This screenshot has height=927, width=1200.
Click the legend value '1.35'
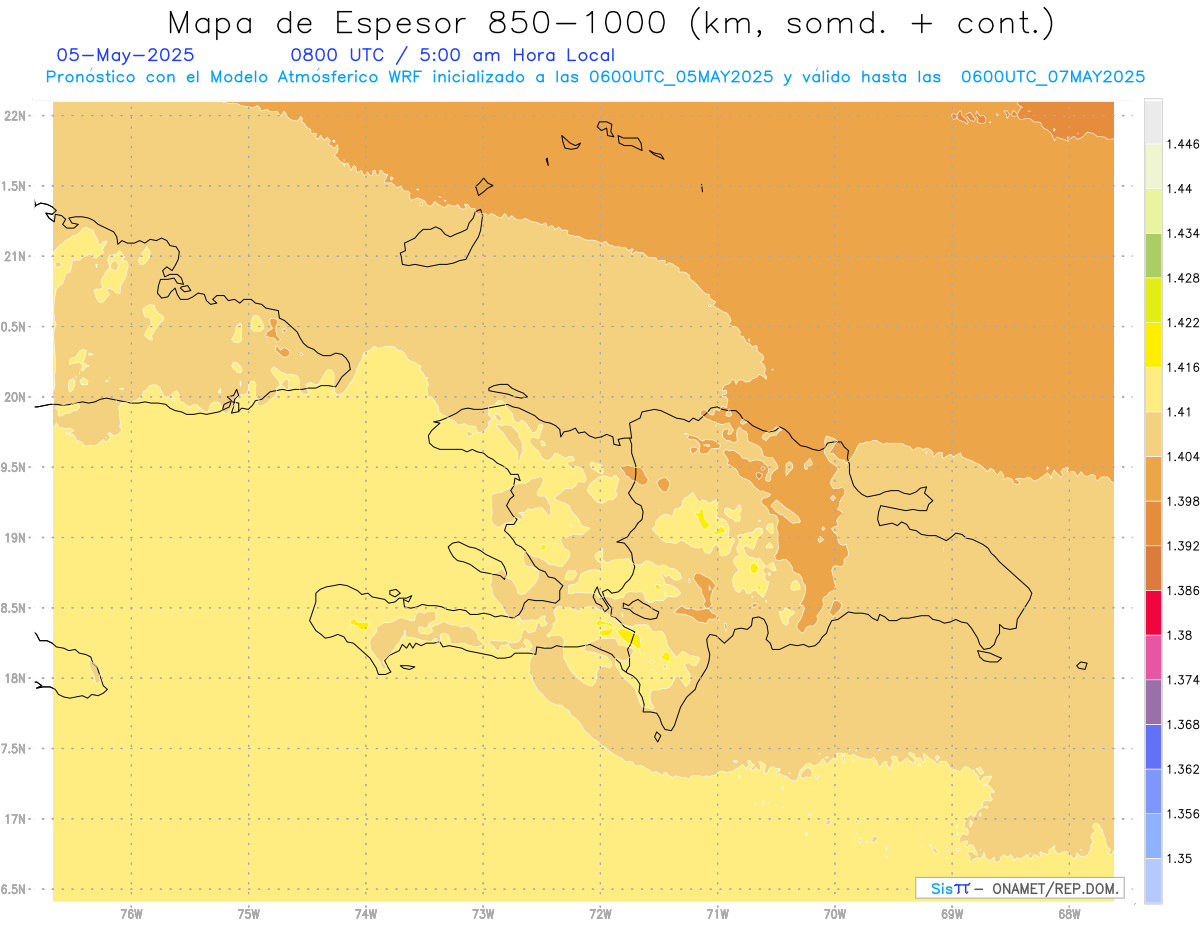[1179, 859]
